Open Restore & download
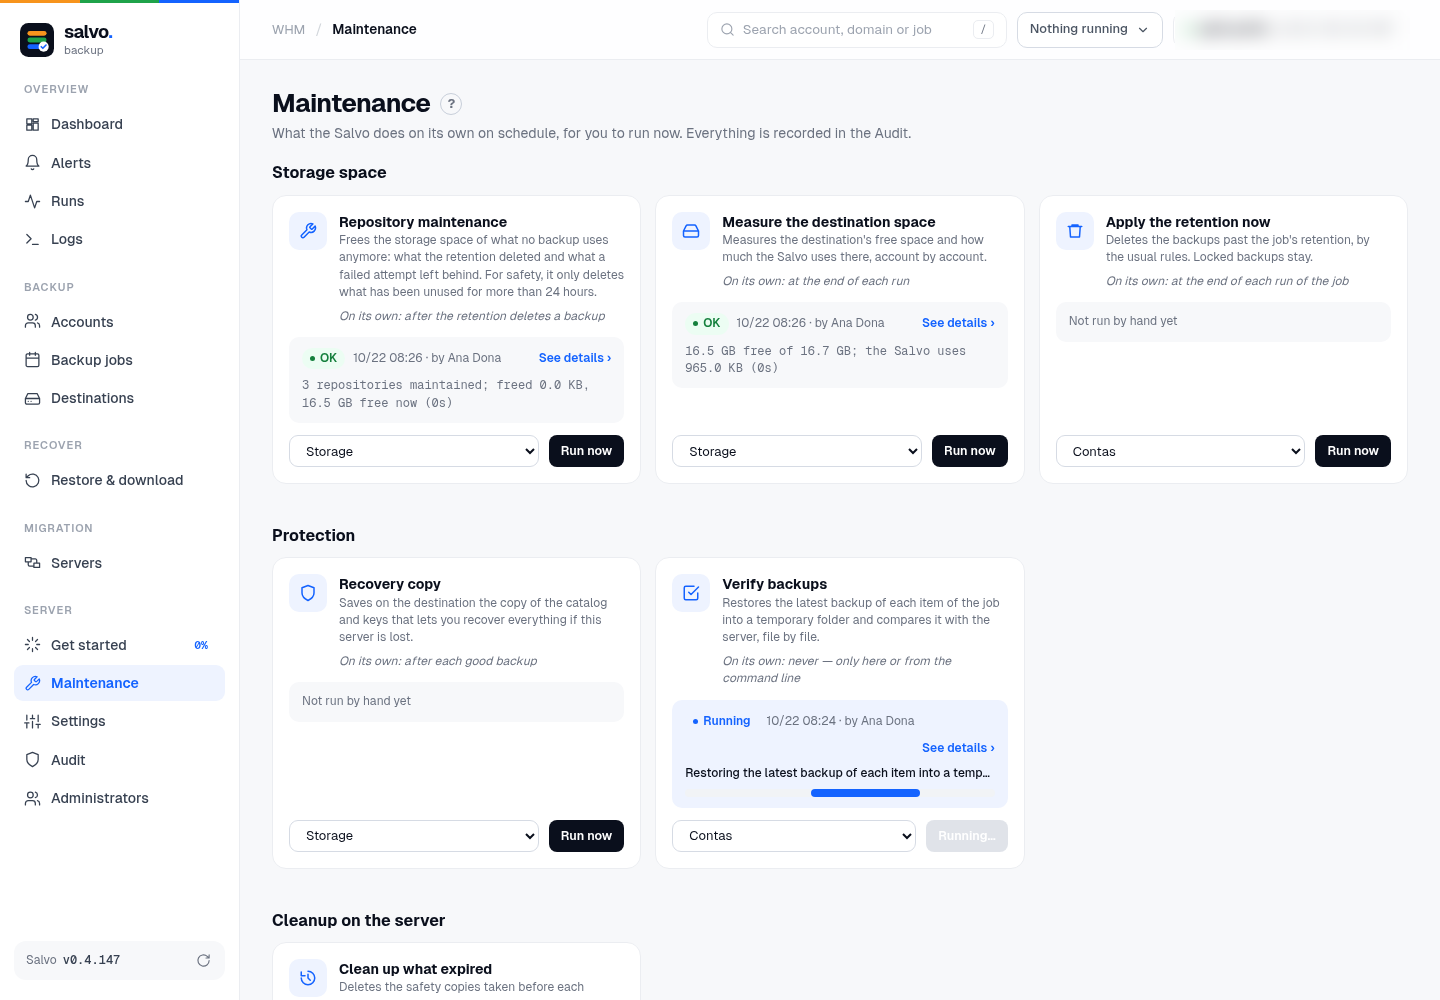Image resolution: width=1440 pixels, height=1000 pixels. pos(119,480)
